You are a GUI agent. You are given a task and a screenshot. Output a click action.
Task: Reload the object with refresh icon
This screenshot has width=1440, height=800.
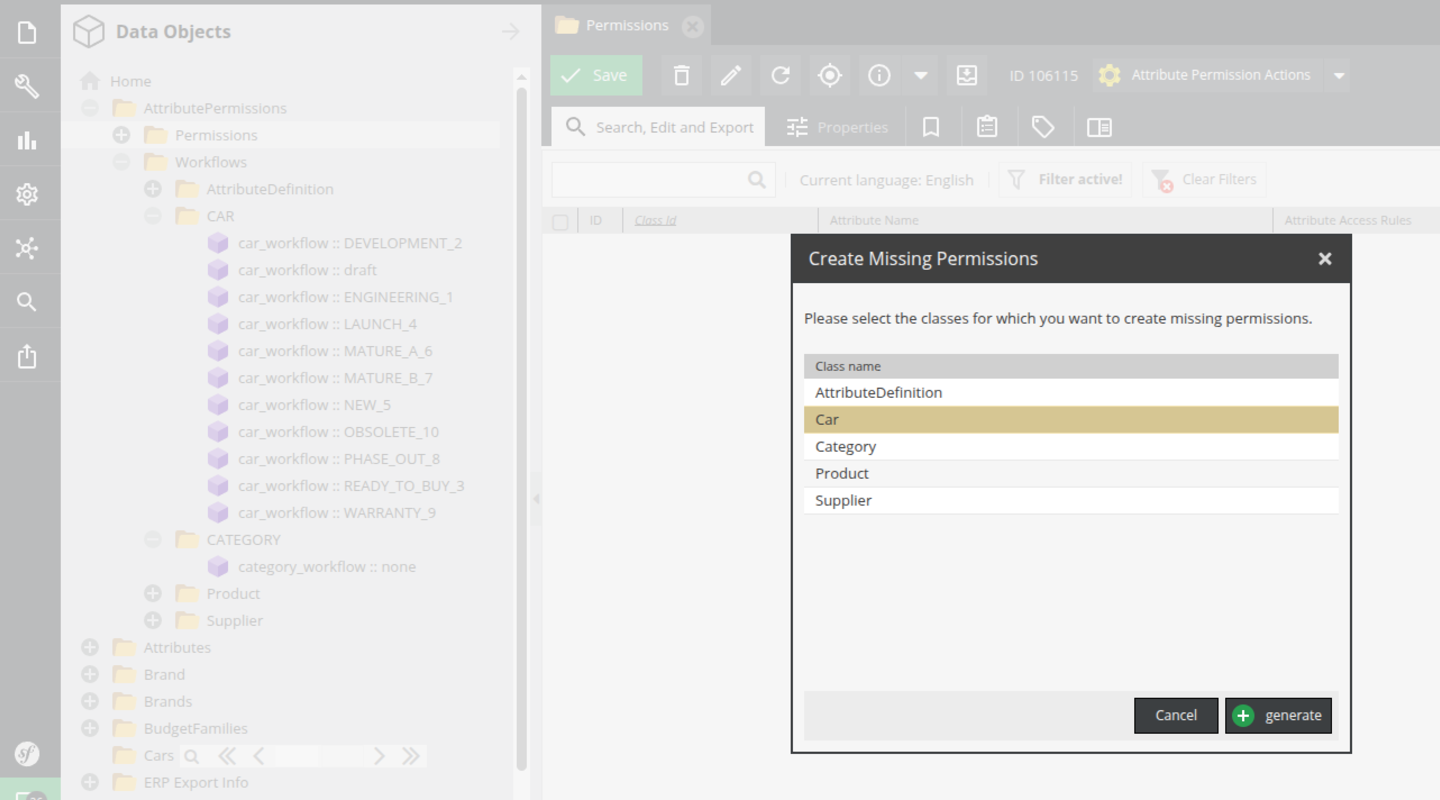780,75
